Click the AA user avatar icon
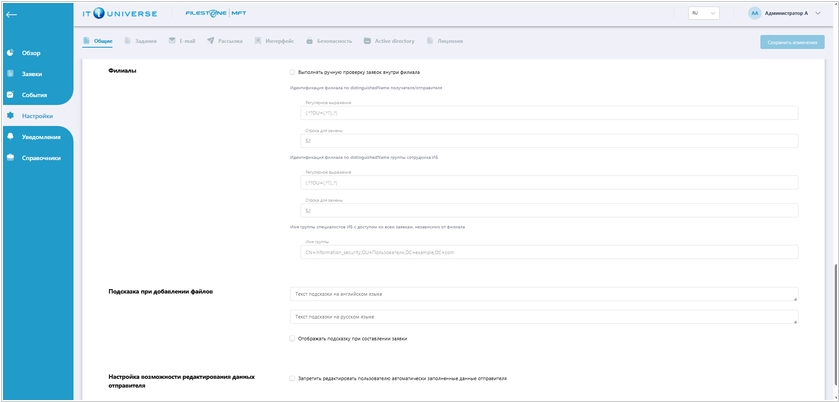This screenshot has height=402, width=839. point(754,13)
